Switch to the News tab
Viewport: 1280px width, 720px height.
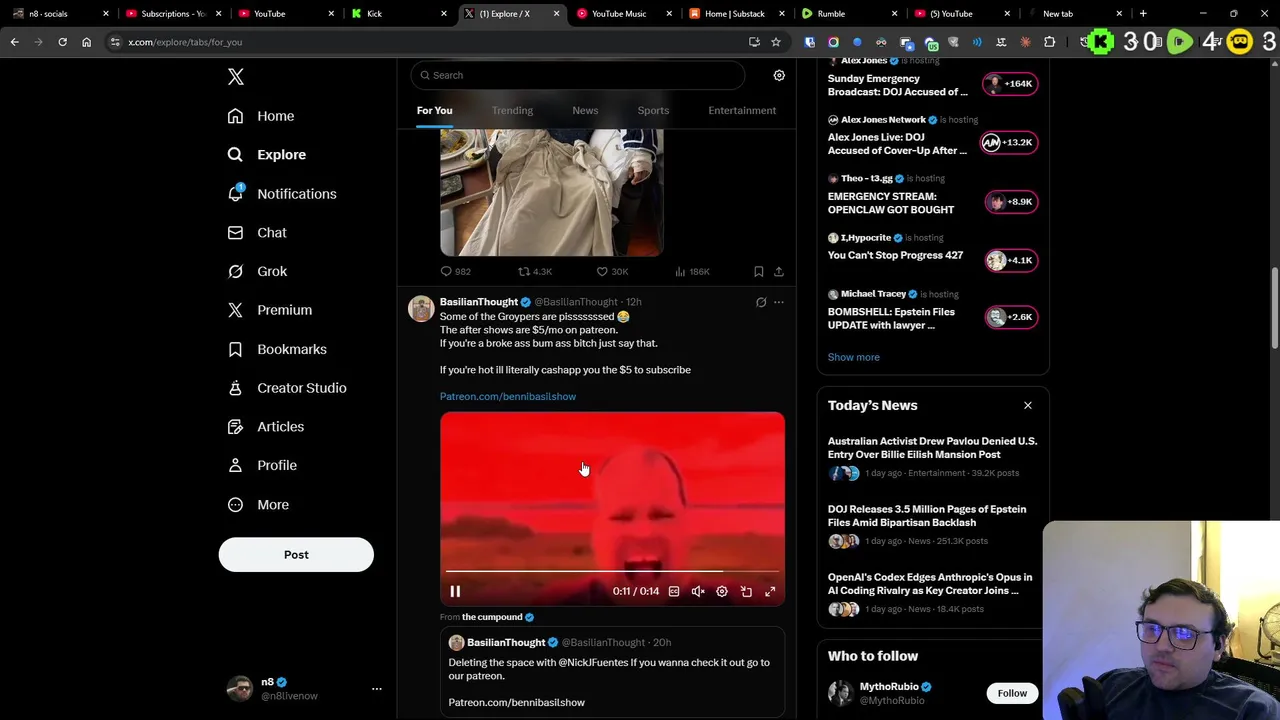click(x=585, y=110)
